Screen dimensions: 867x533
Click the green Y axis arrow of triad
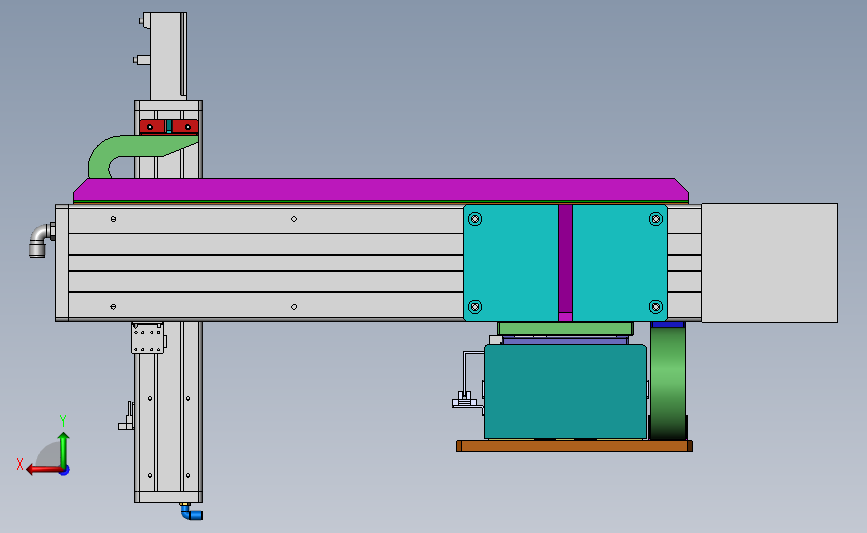click(x=64, y=450)
